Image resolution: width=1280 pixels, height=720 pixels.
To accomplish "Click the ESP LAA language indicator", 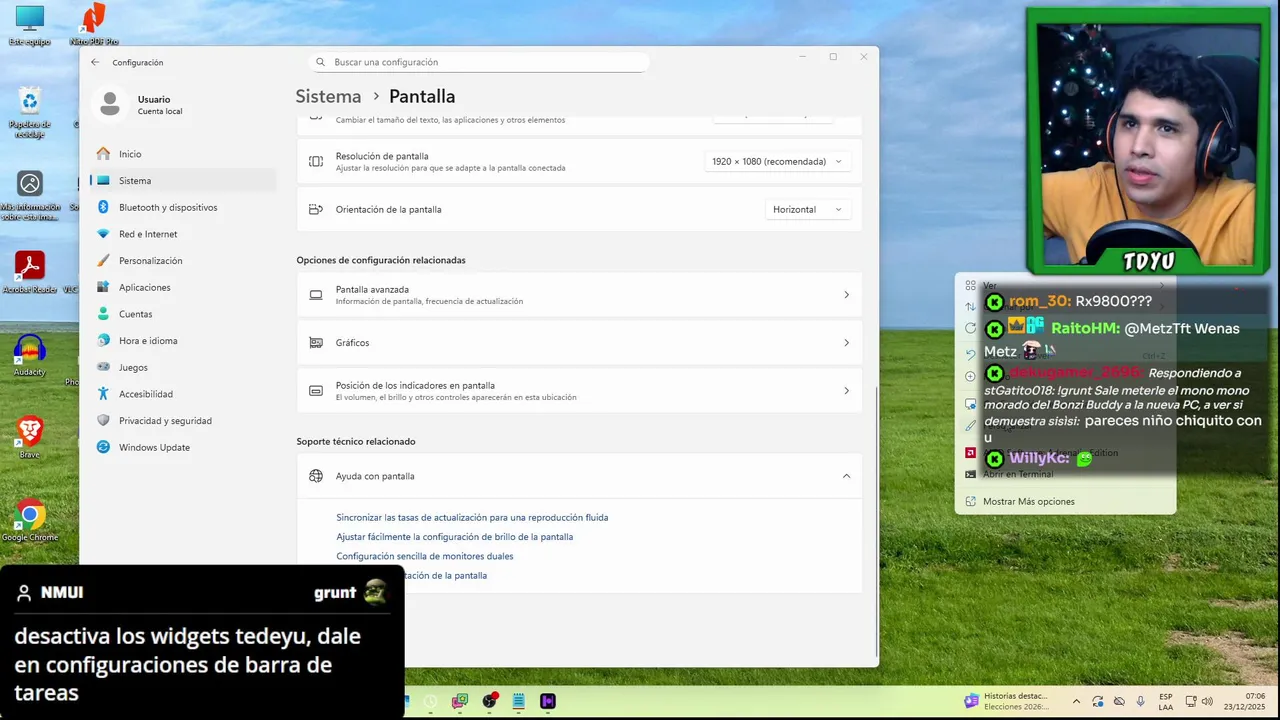I will (x=1166, y=701).
